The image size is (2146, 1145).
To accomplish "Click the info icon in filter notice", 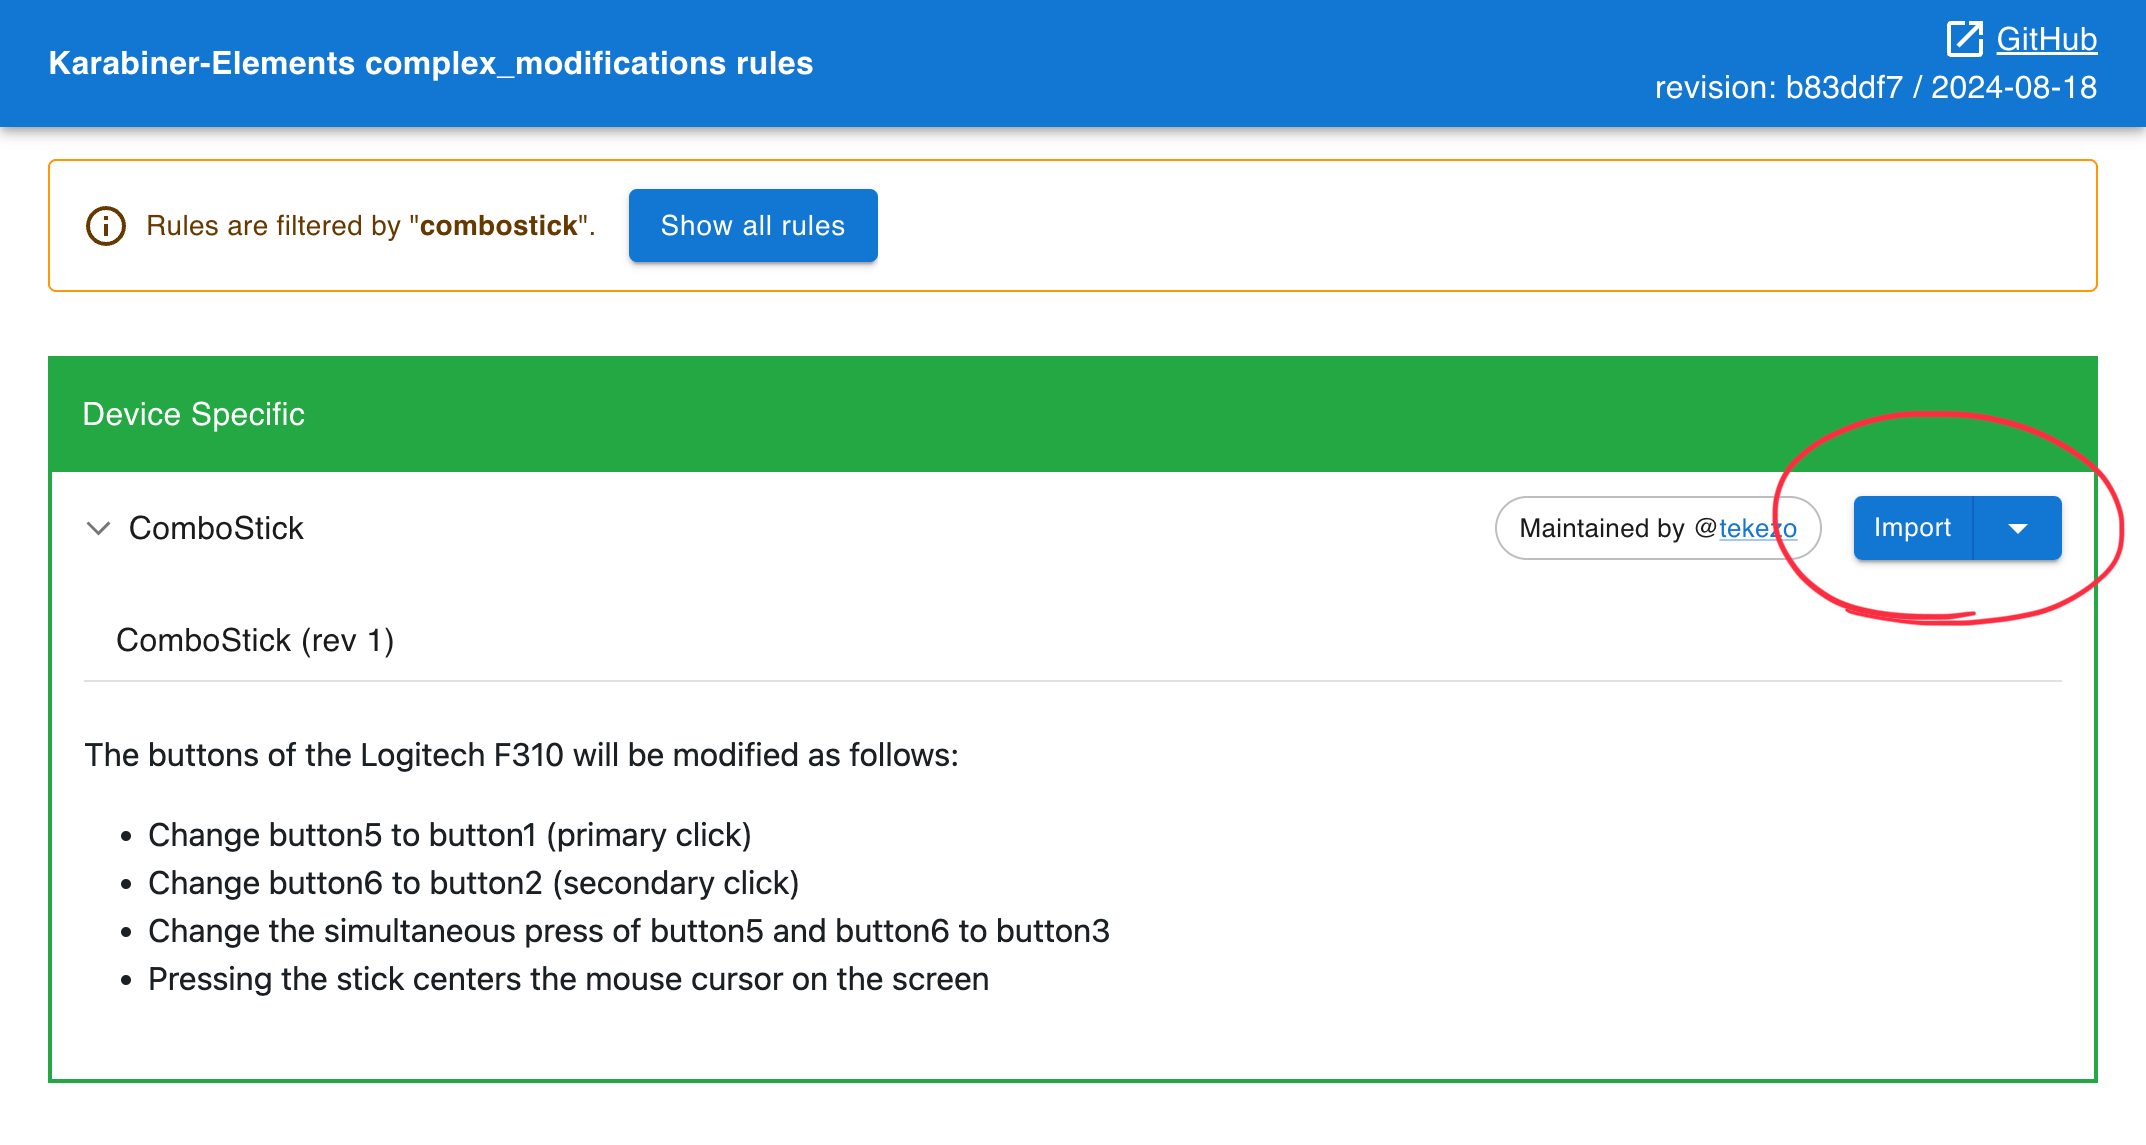I will point(106,226).
